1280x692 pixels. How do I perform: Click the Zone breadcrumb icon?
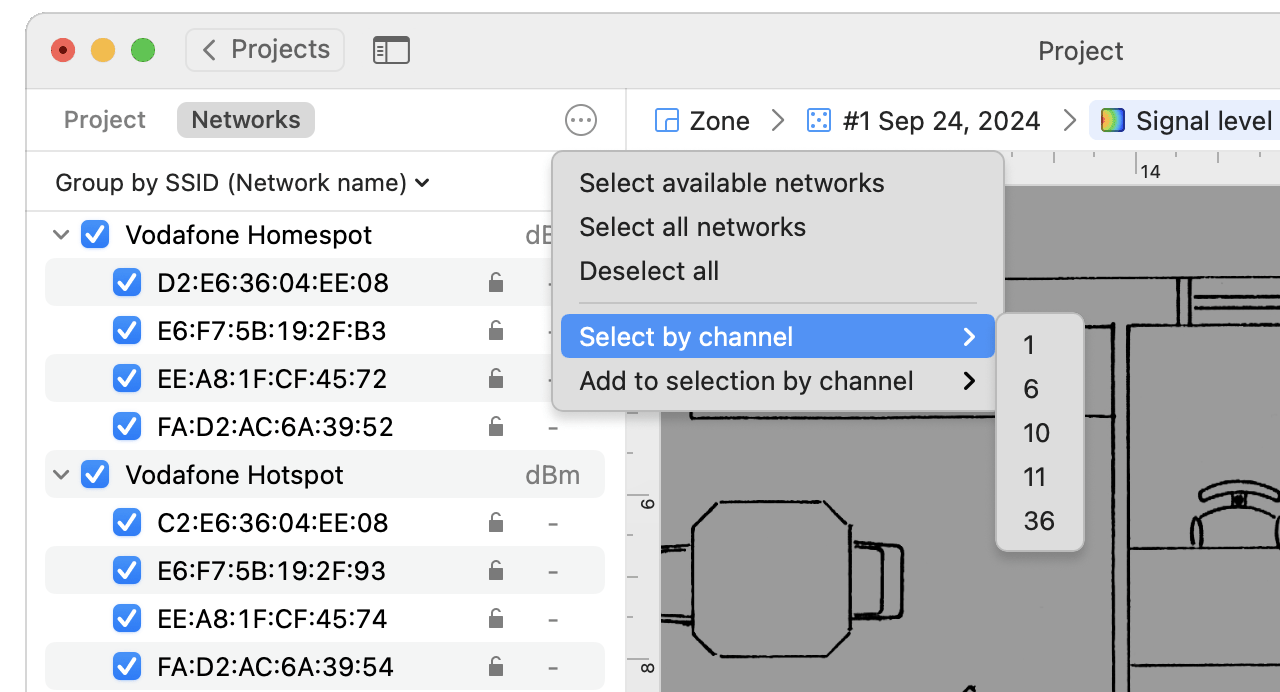tap(667, 121)
